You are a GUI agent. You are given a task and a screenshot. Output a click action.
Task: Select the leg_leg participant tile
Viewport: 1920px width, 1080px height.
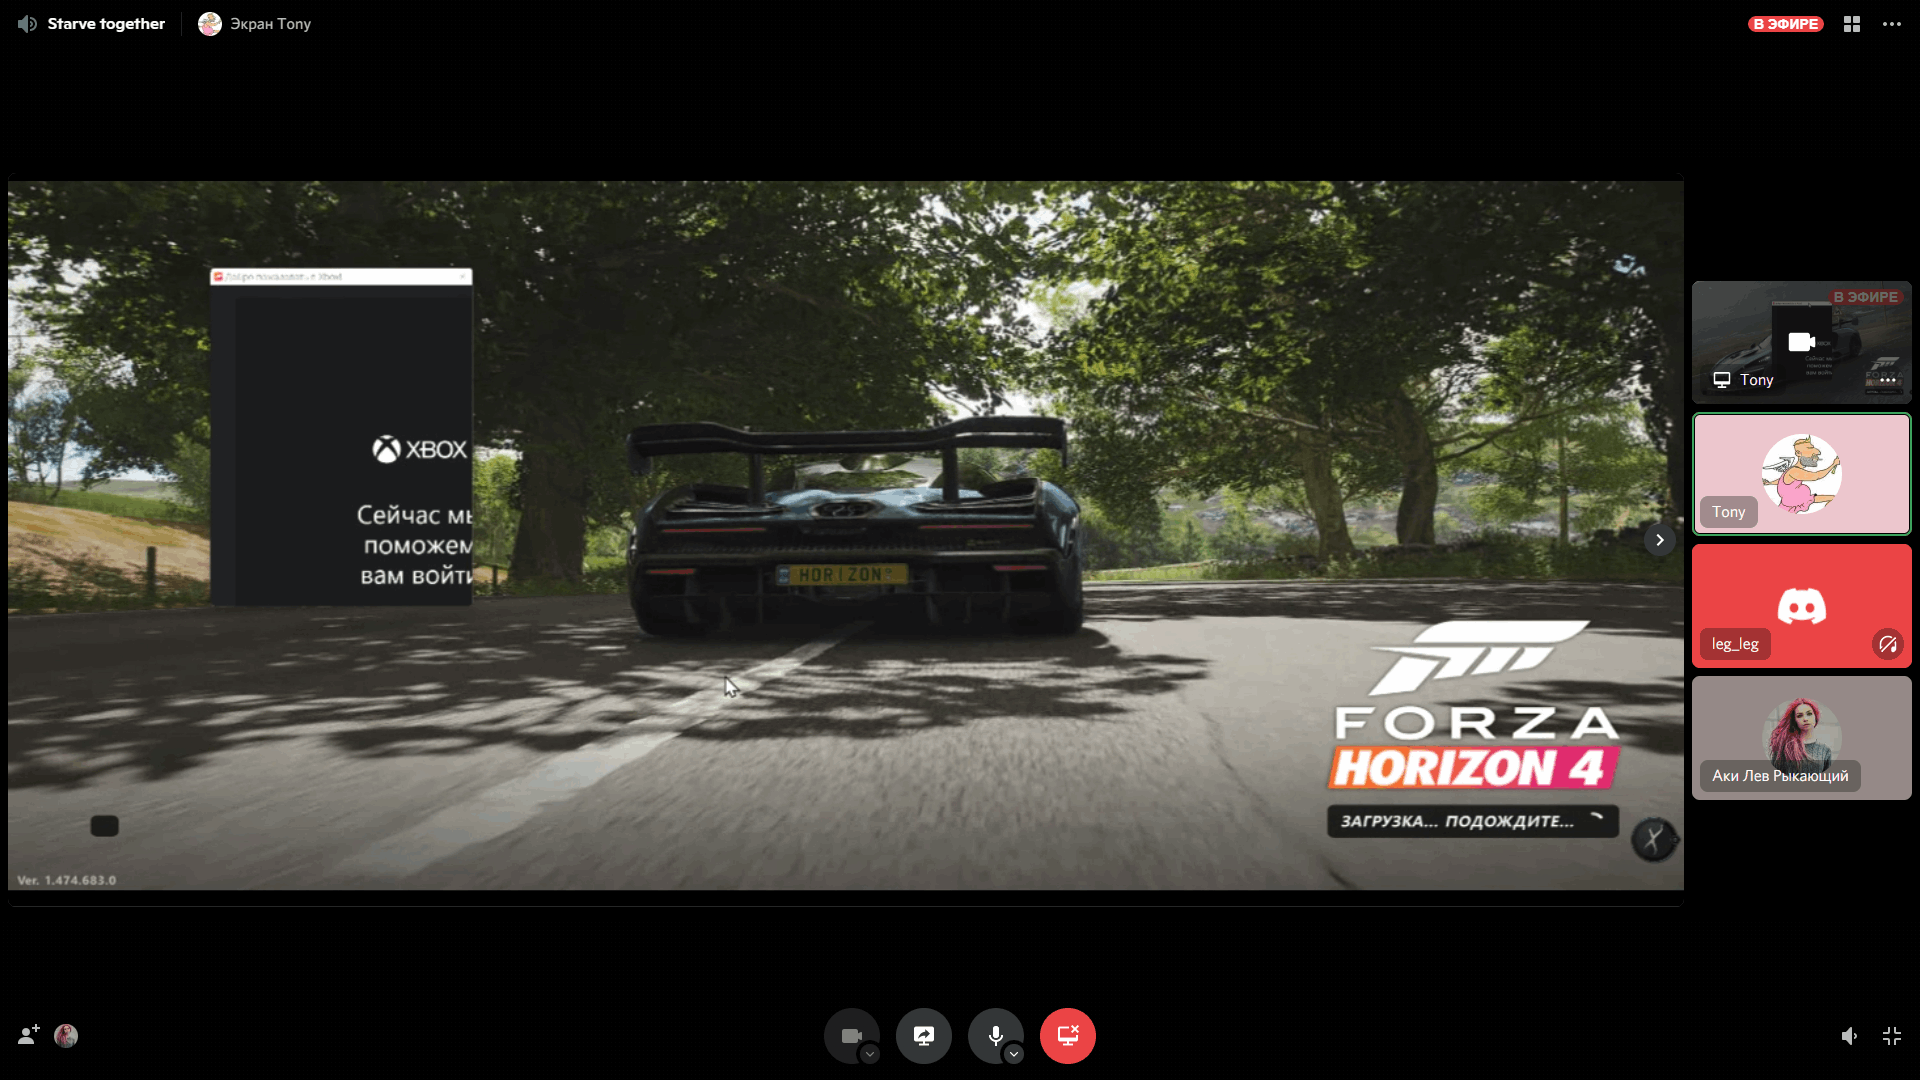click(1801, 606)
